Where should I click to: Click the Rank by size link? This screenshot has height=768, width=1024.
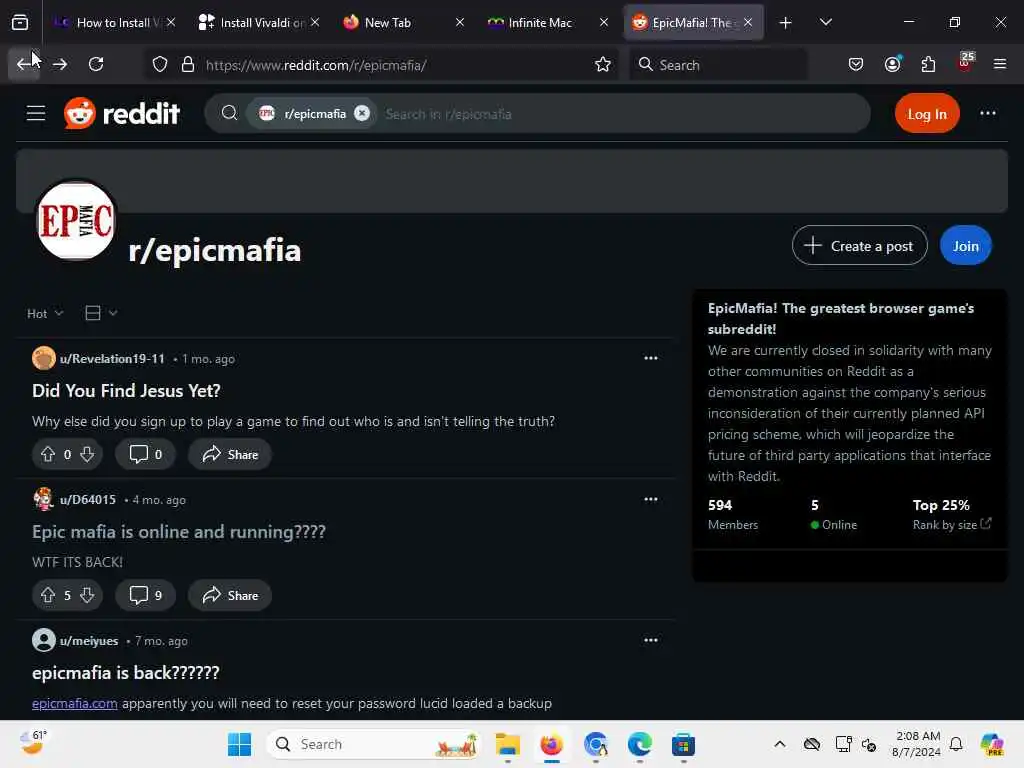click(952, 524)
